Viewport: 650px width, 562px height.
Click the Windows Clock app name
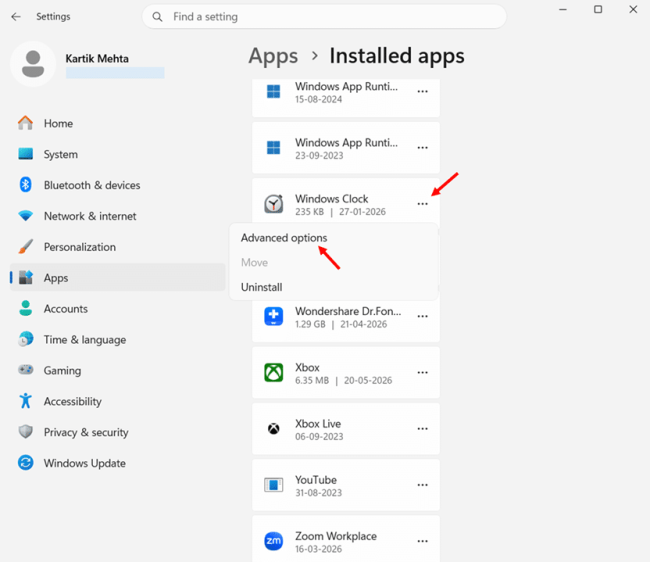coord(332,199)
